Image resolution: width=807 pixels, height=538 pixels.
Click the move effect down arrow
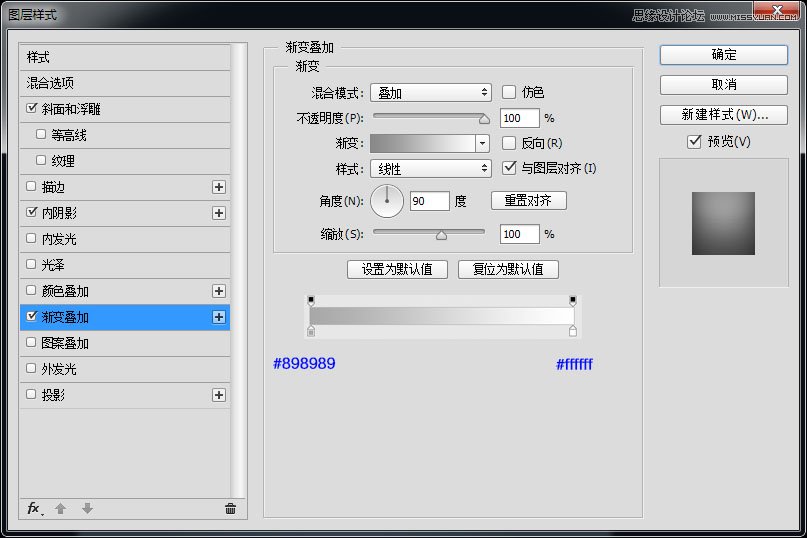tap(87, 508)
